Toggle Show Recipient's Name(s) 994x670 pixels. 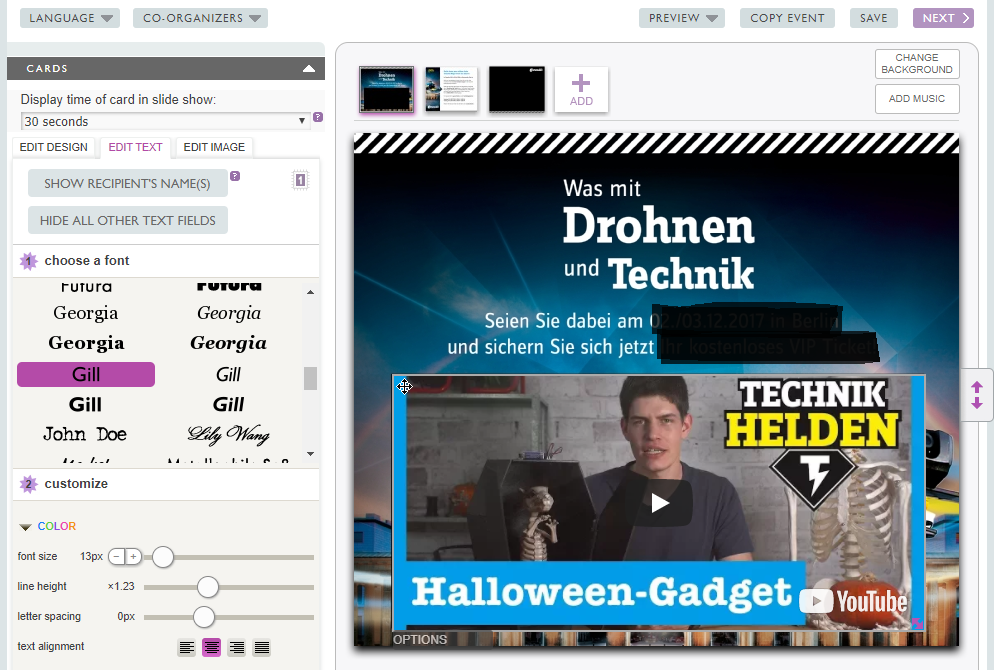[x=127, y=183]
